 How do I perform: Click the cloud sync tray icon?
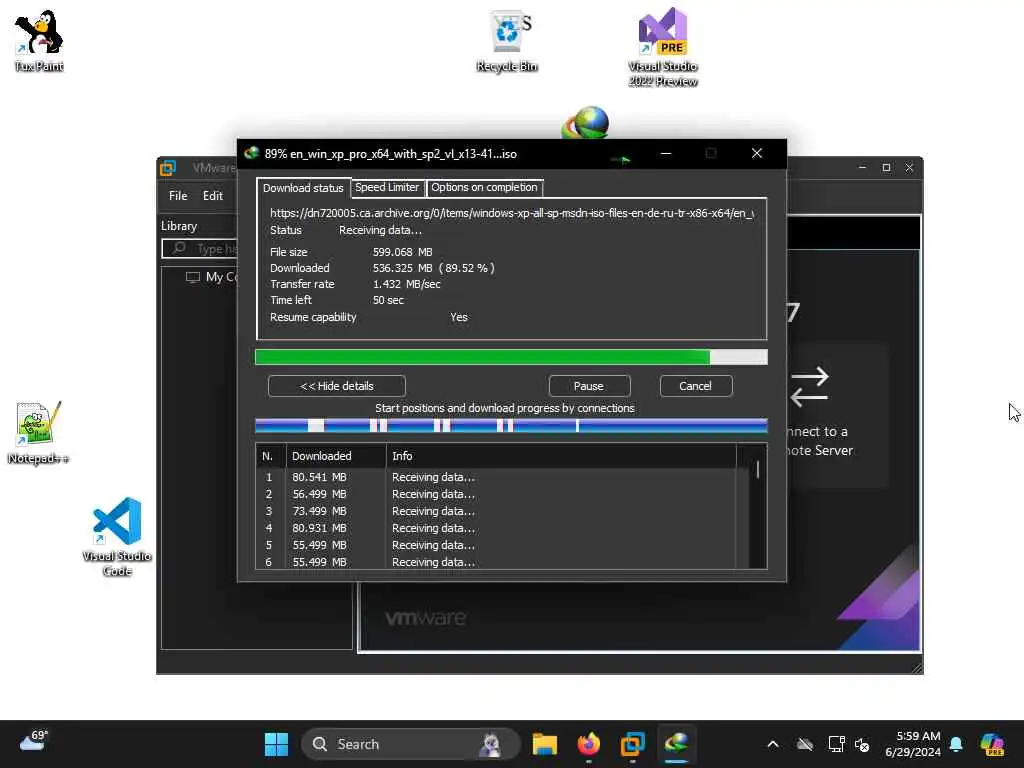[x=805, y=744]
